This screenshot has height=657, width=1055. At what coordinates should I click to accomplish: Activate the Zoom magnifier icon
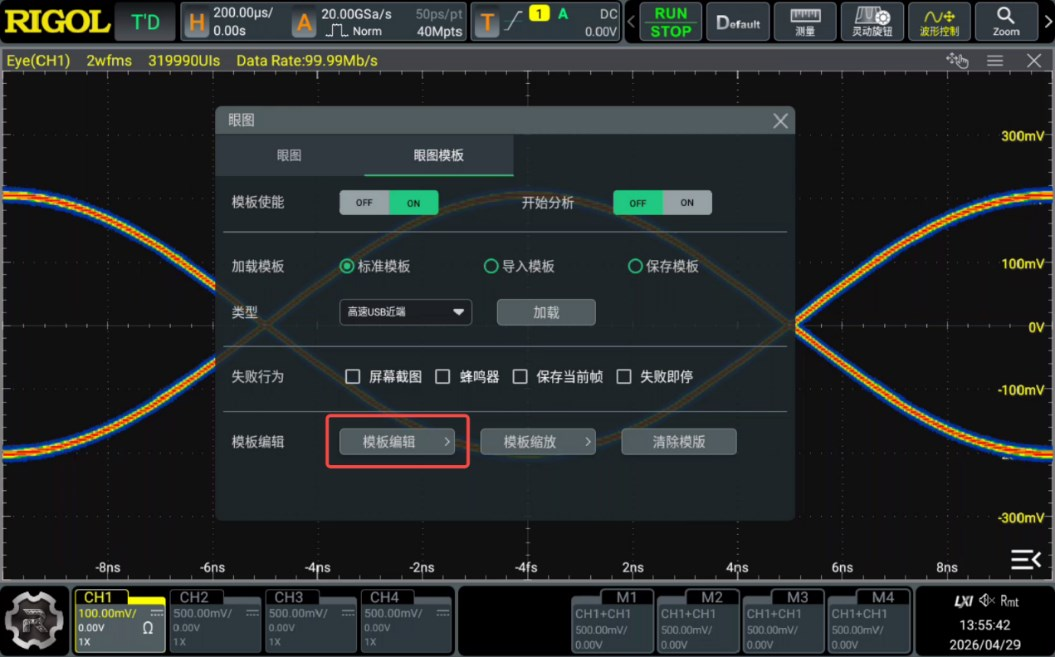1006,22
